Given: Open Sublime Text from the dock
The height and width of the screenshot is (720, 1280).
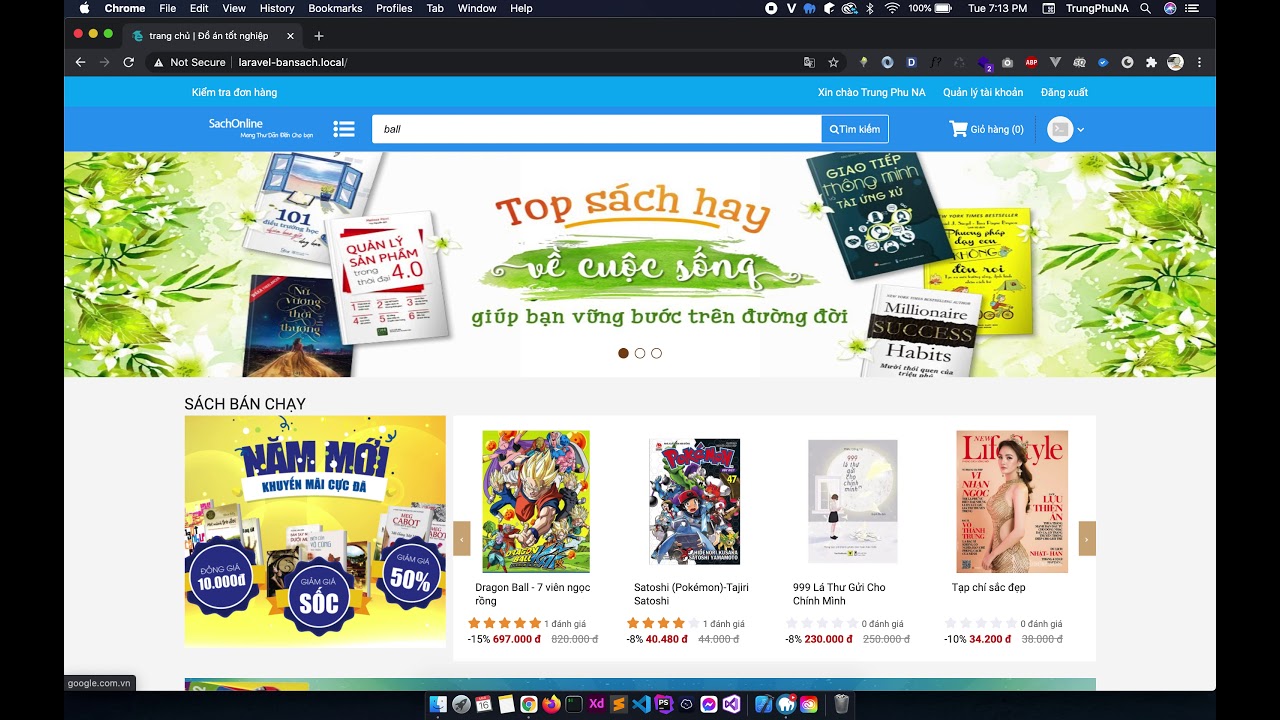Looking at the screenshot, I should click(620, 704).
